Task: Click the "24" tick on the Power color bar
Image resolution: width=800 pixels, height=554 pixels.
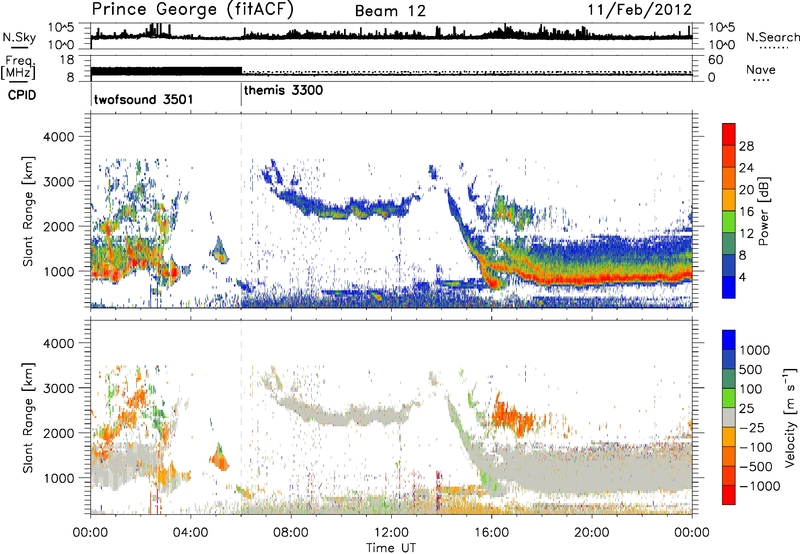Action: (x=746, y=168)
